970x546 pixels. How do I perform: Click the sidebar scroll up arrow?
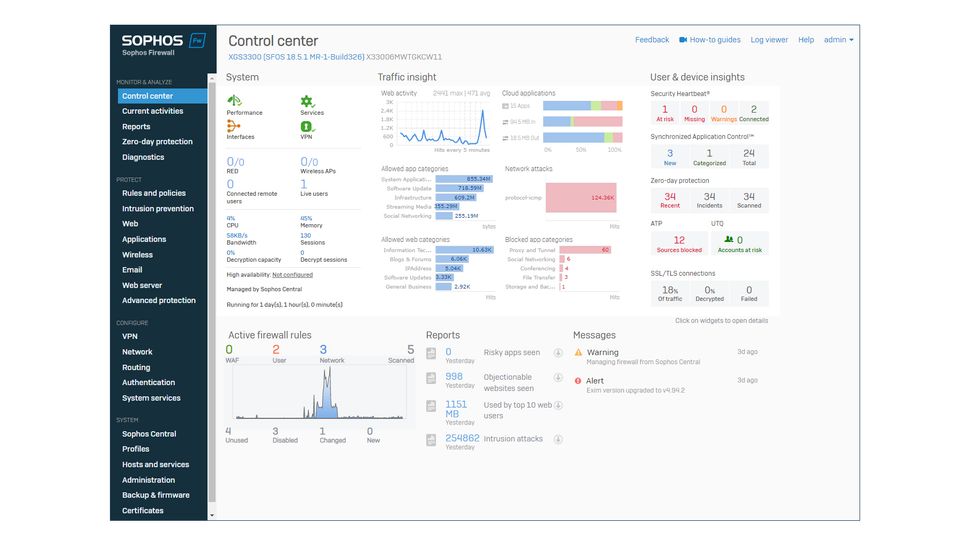click(x=212, y=79)
